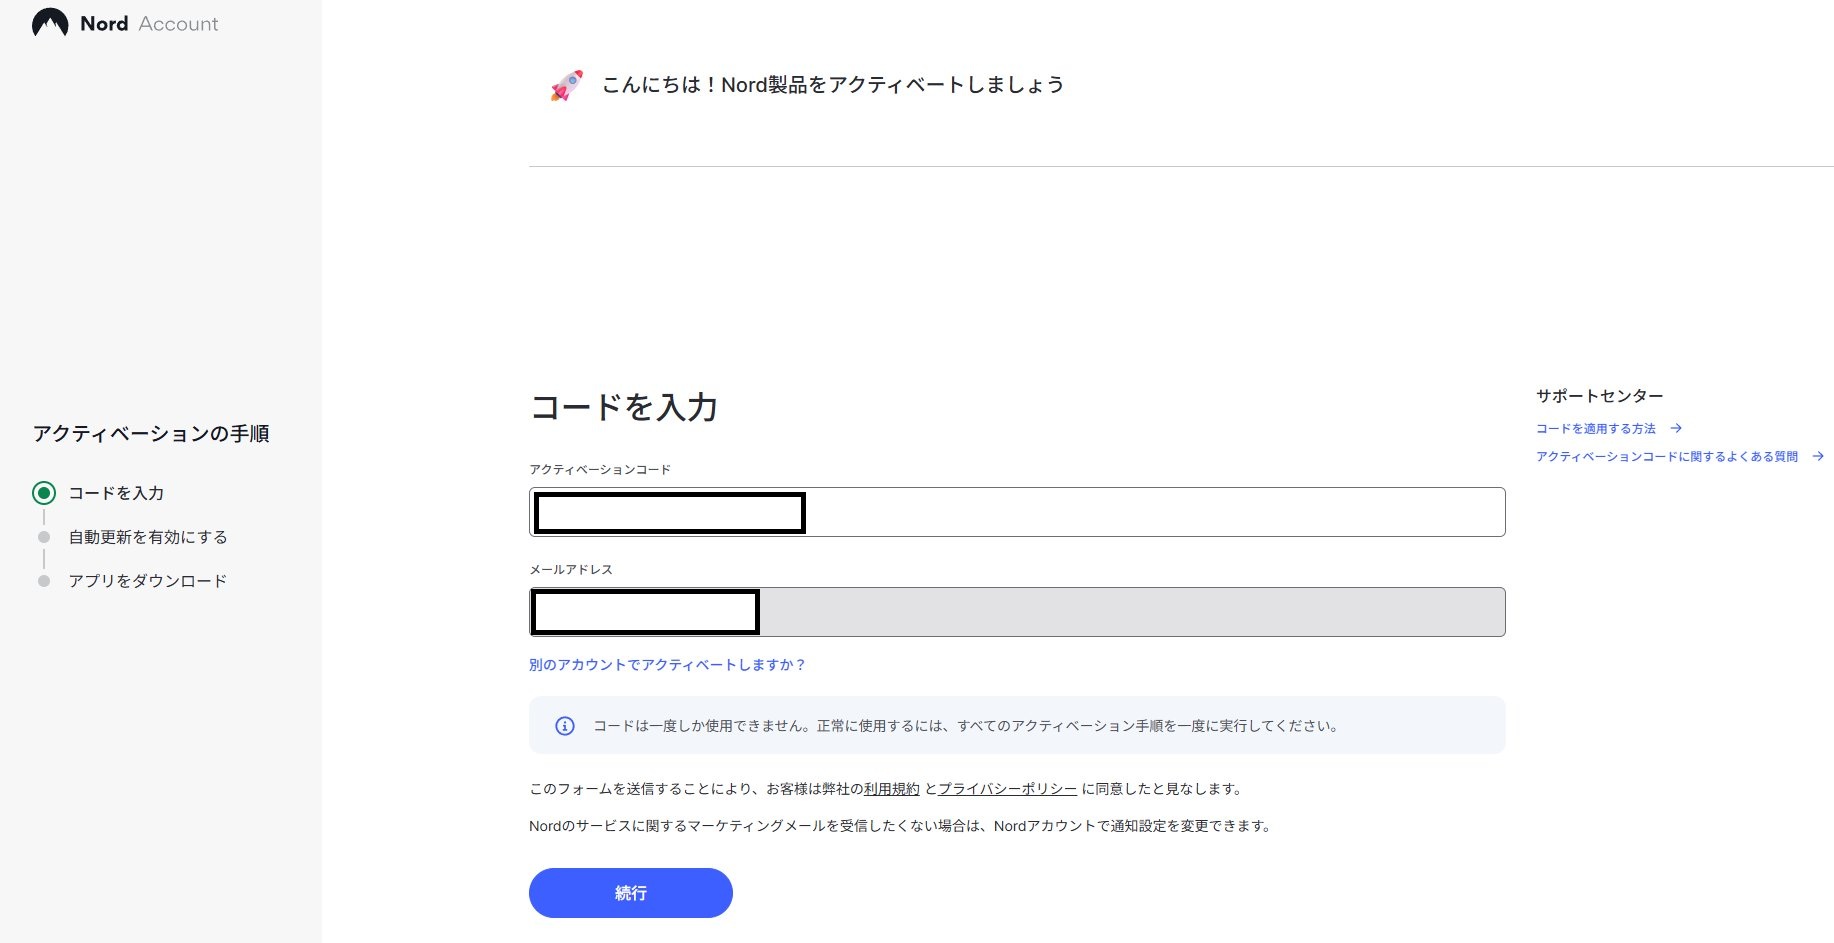Screen dimensions: 1834x943
Task: Open the 利用規約 link
Action: [x=891, y=789]
